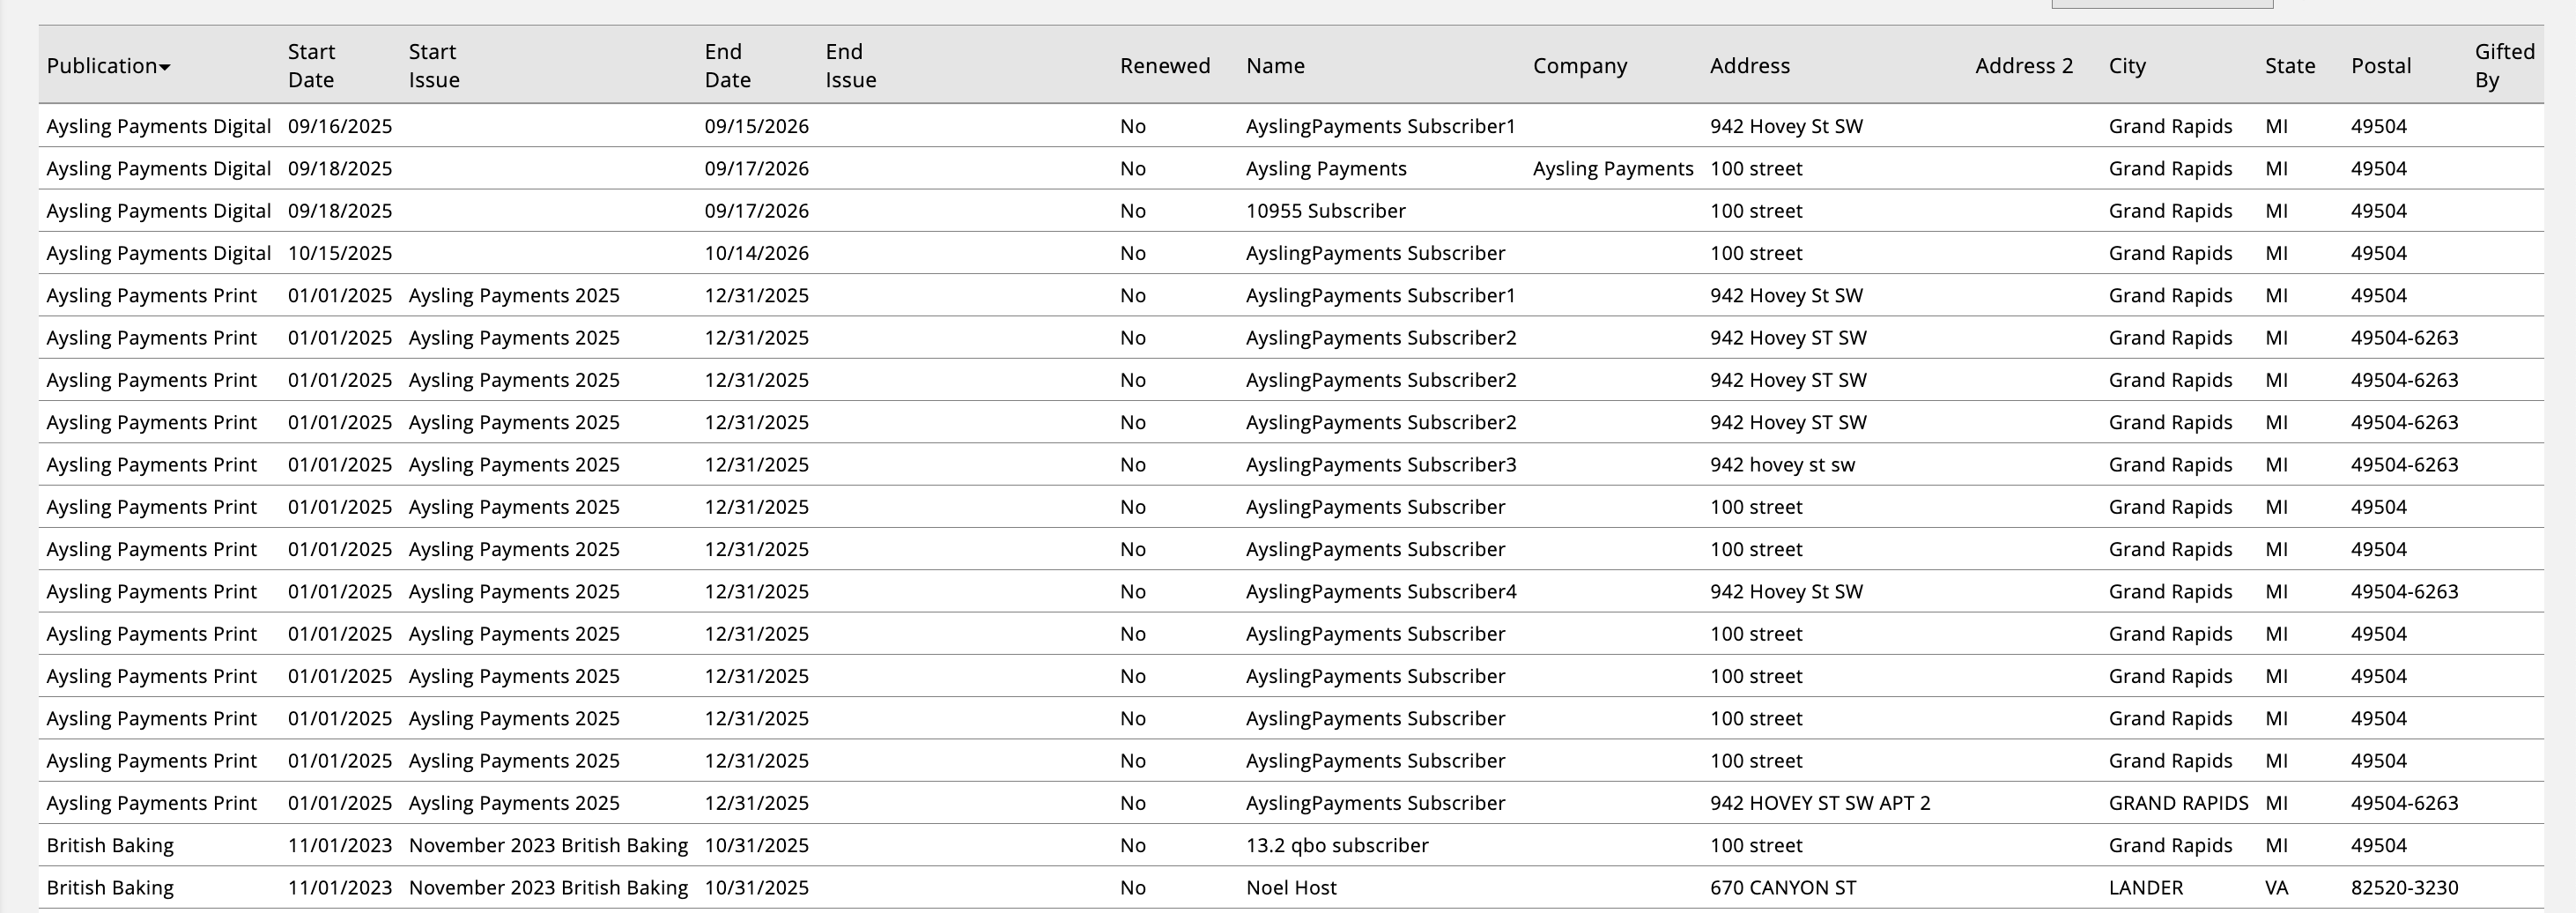This screenshot has width=2576, height=913.
Task: Click the Gifted By column header
Action: 2503,66
